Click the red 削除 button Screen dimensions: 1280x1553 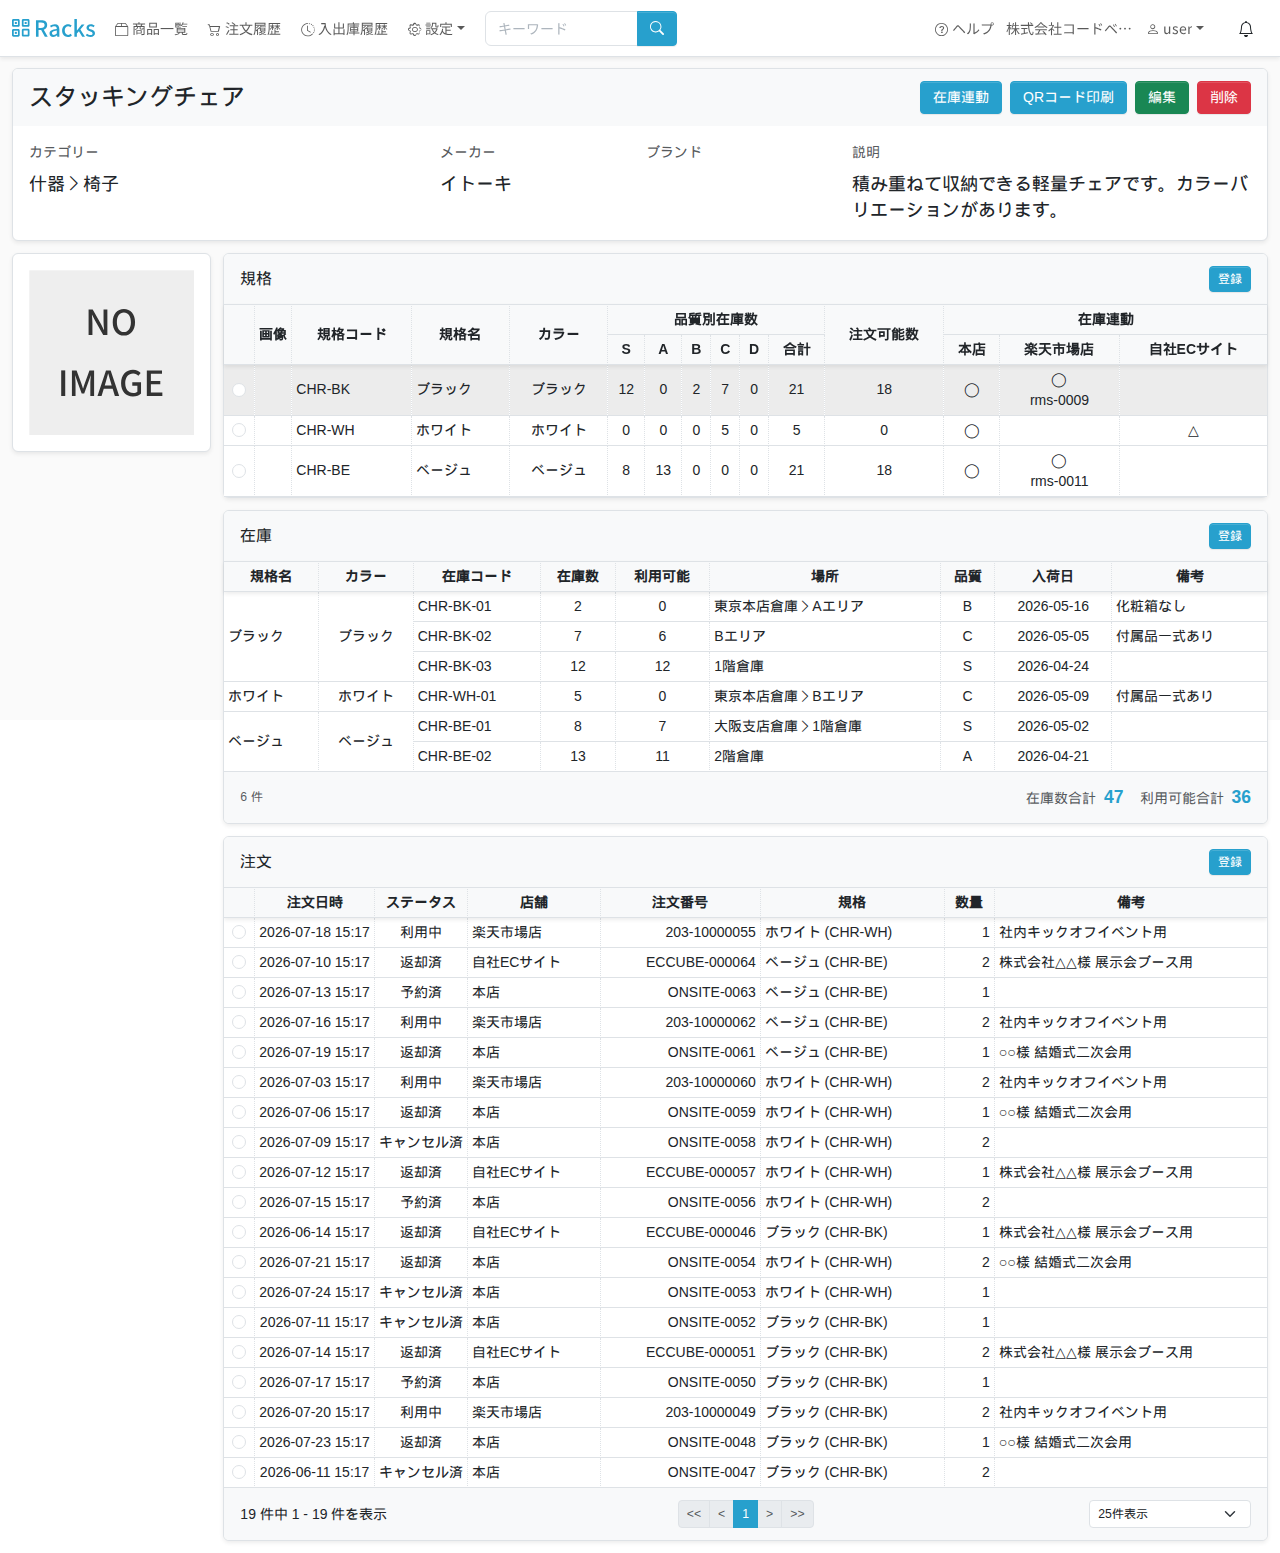tap(1224, 97)
